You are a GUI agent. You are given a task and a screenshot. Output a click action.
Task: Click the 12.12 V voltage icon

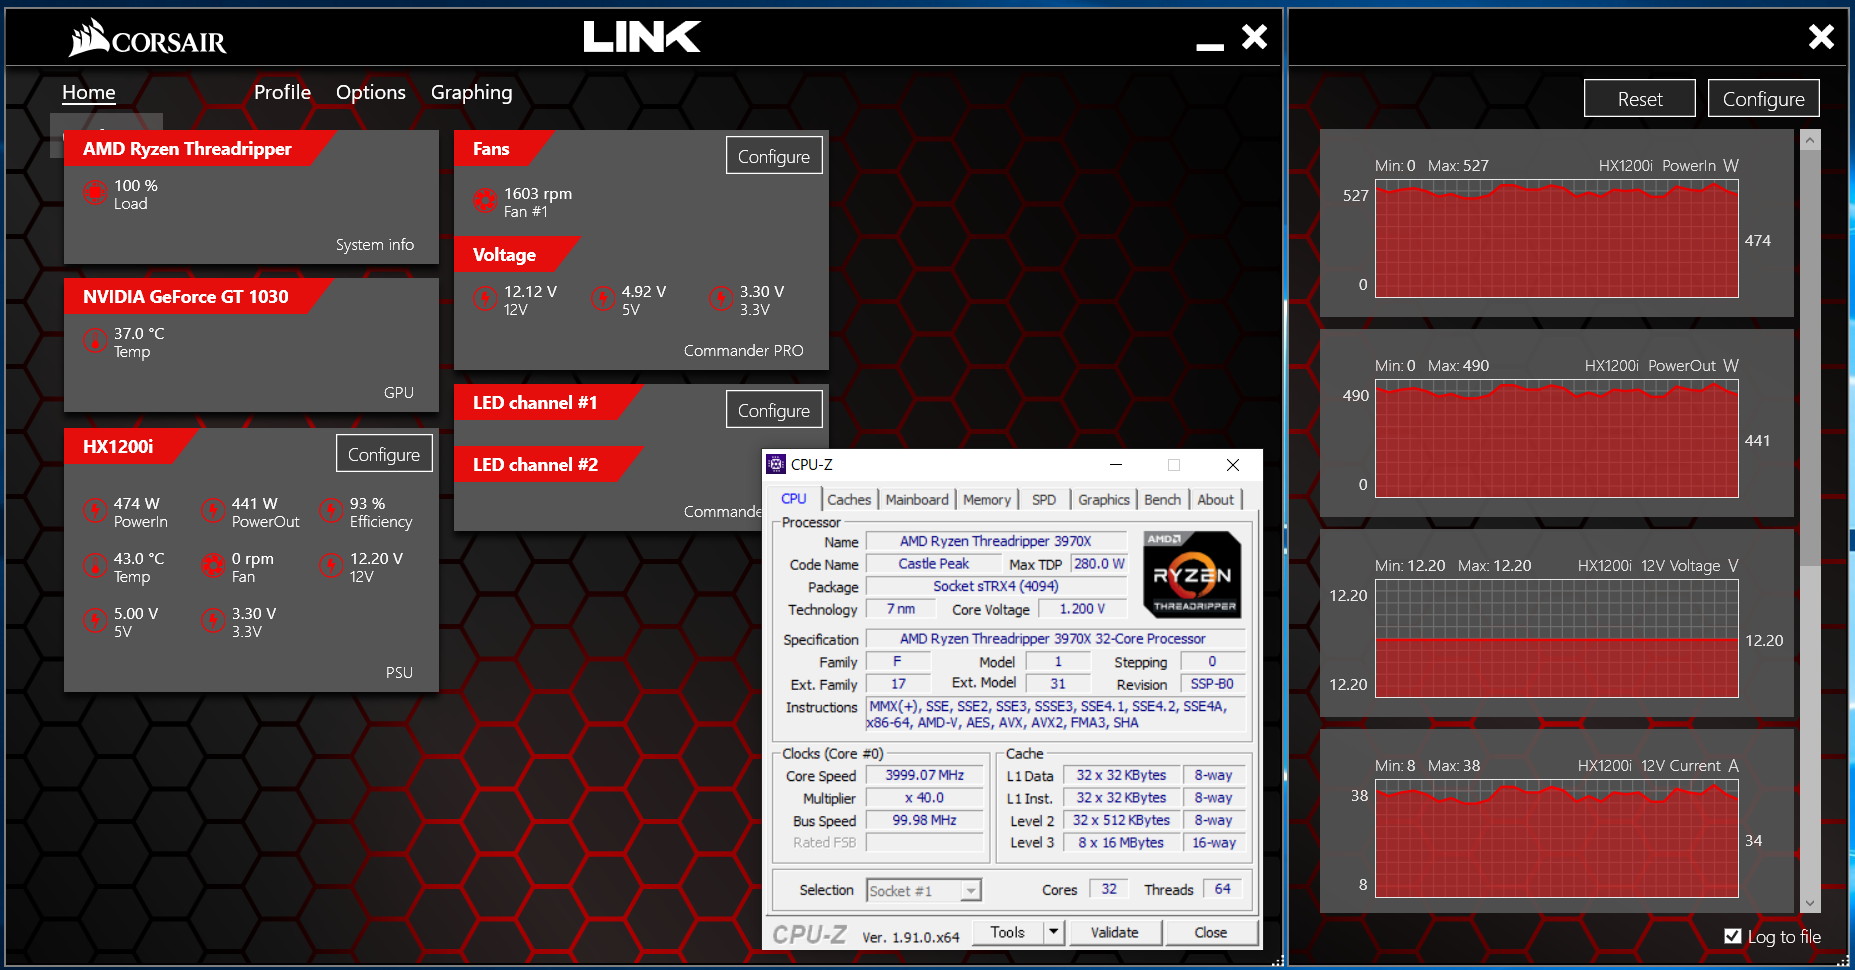coord(485,298)
